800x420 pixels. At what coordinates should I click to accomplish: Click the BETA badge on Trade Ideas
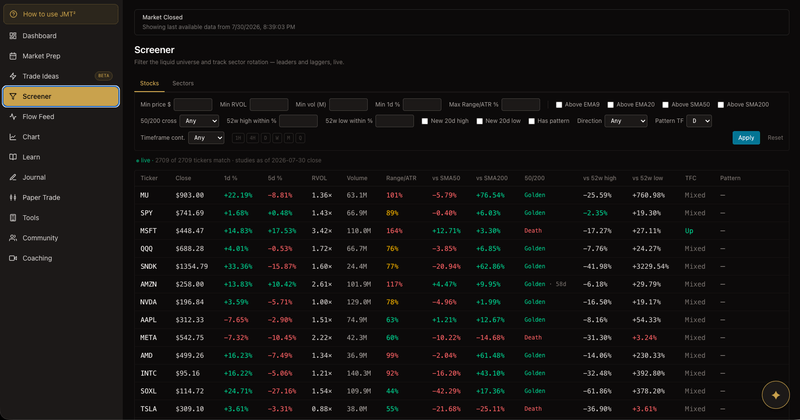(104, 76)
